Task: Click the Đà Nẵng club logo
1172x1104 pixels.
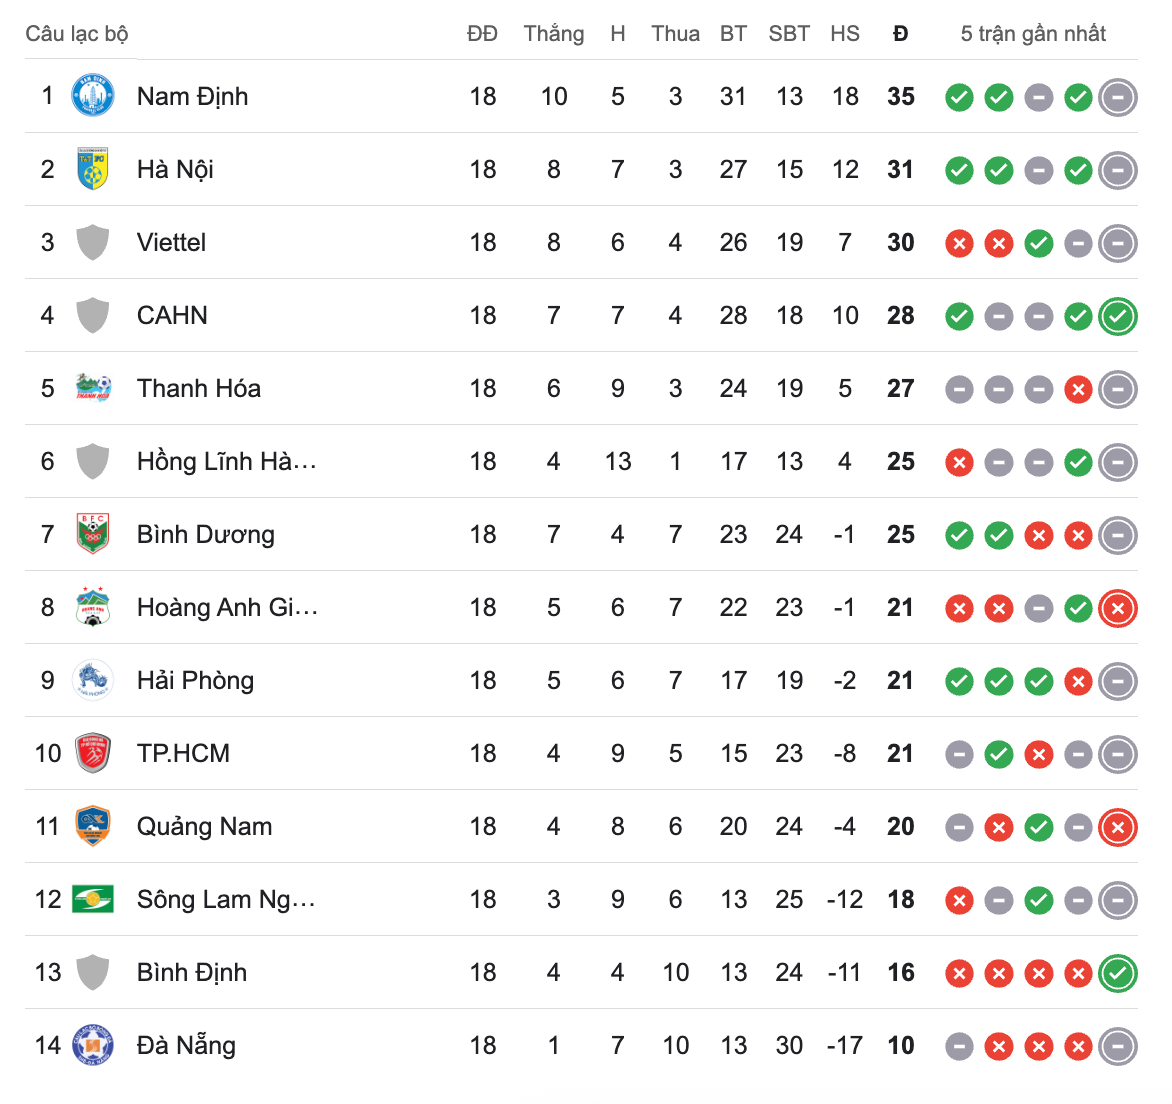Action: pos(93,1045)
